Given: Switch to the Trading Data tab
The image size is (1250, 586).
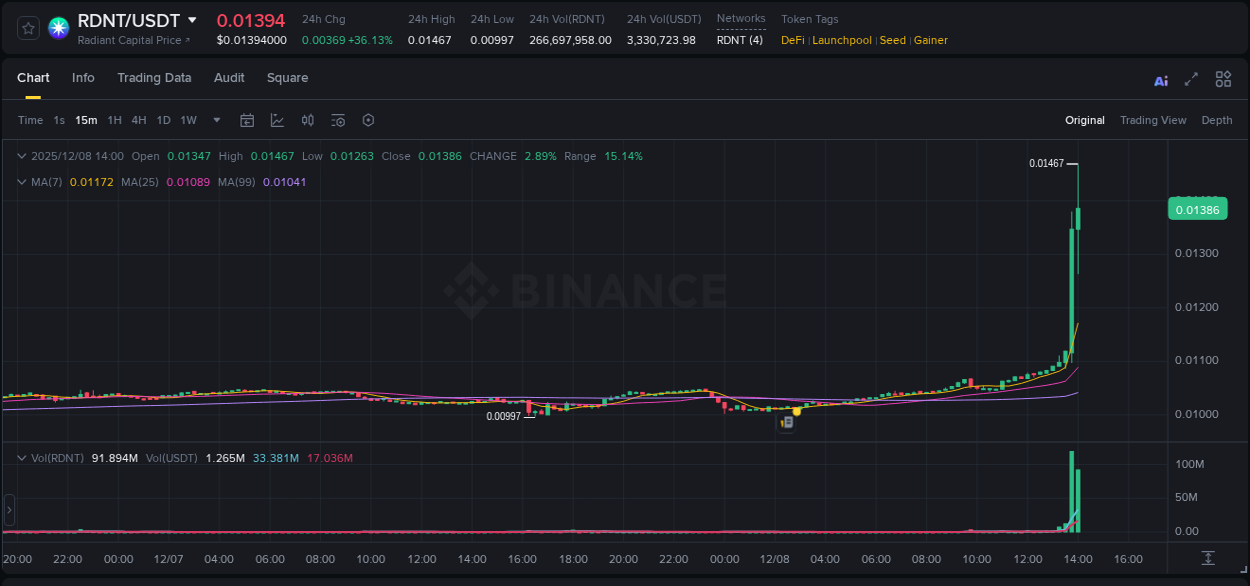Looking at the screenshot, I should click(x=154, y=78).
